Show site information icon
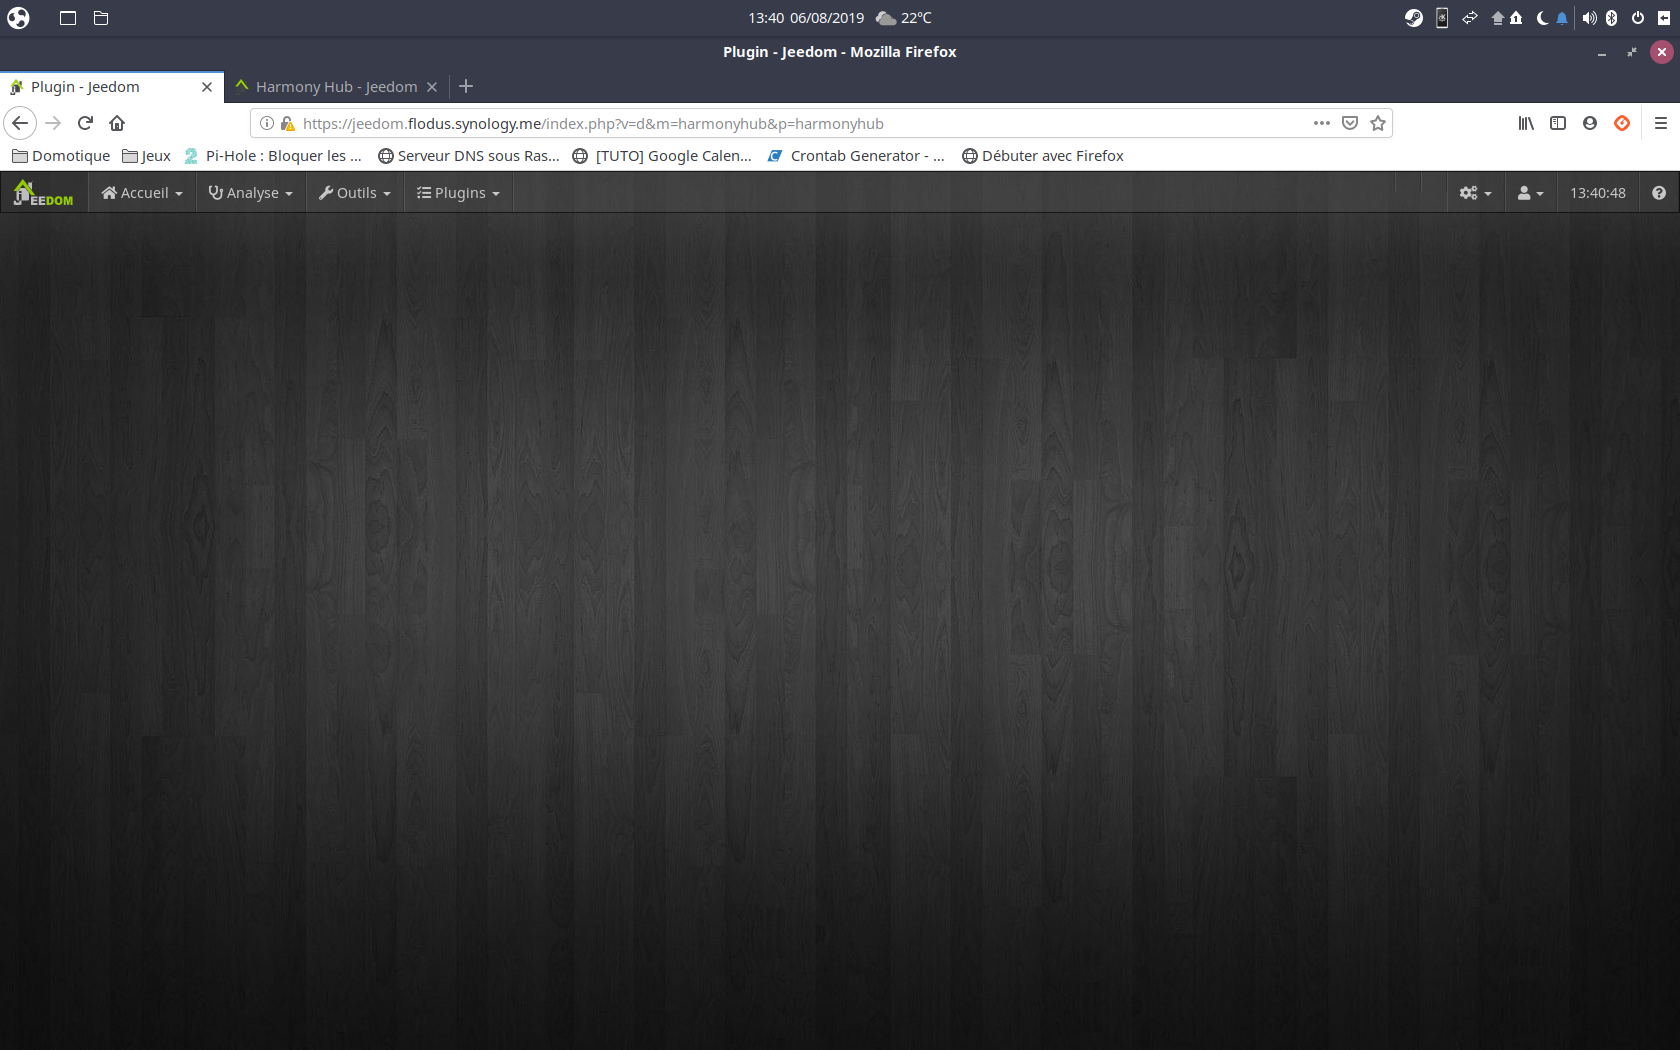This screenshot has height=1050, width=1680. pyautogui.click(x=267, y=124)
